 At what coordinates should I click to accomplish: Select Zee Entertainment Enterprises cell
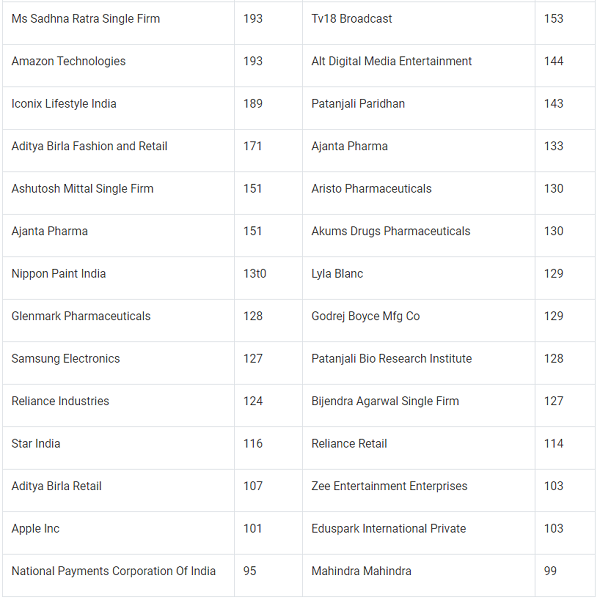pyautogui.click(x=389, y=486)
